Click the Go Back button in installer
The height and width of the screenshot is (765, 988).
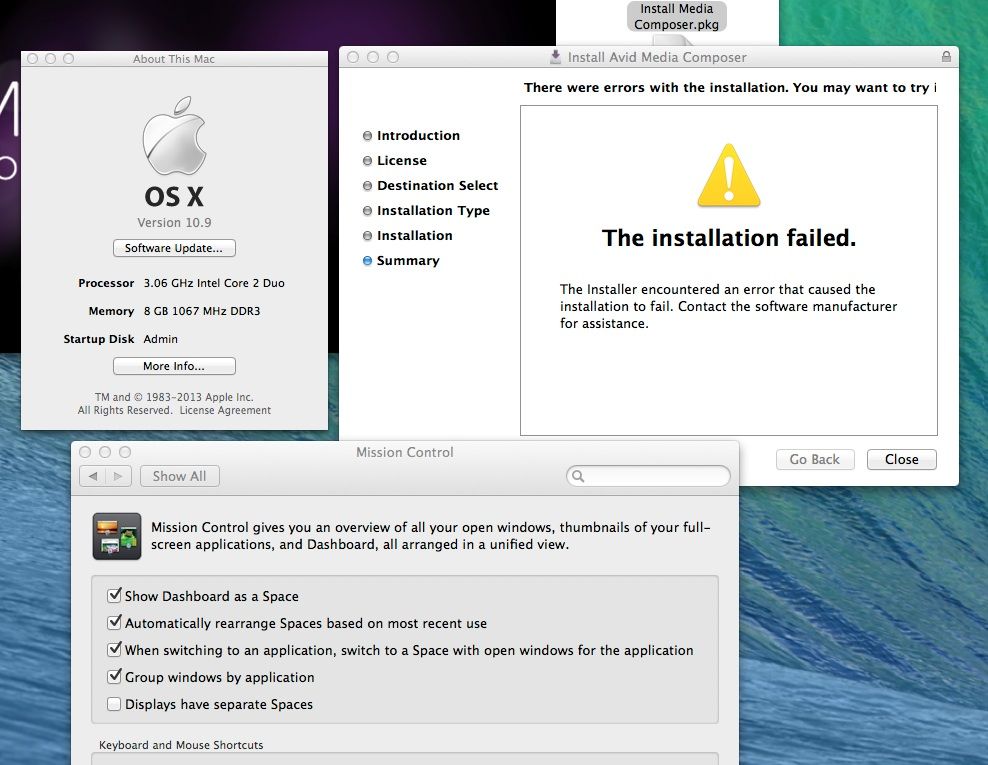coord(815,459)
